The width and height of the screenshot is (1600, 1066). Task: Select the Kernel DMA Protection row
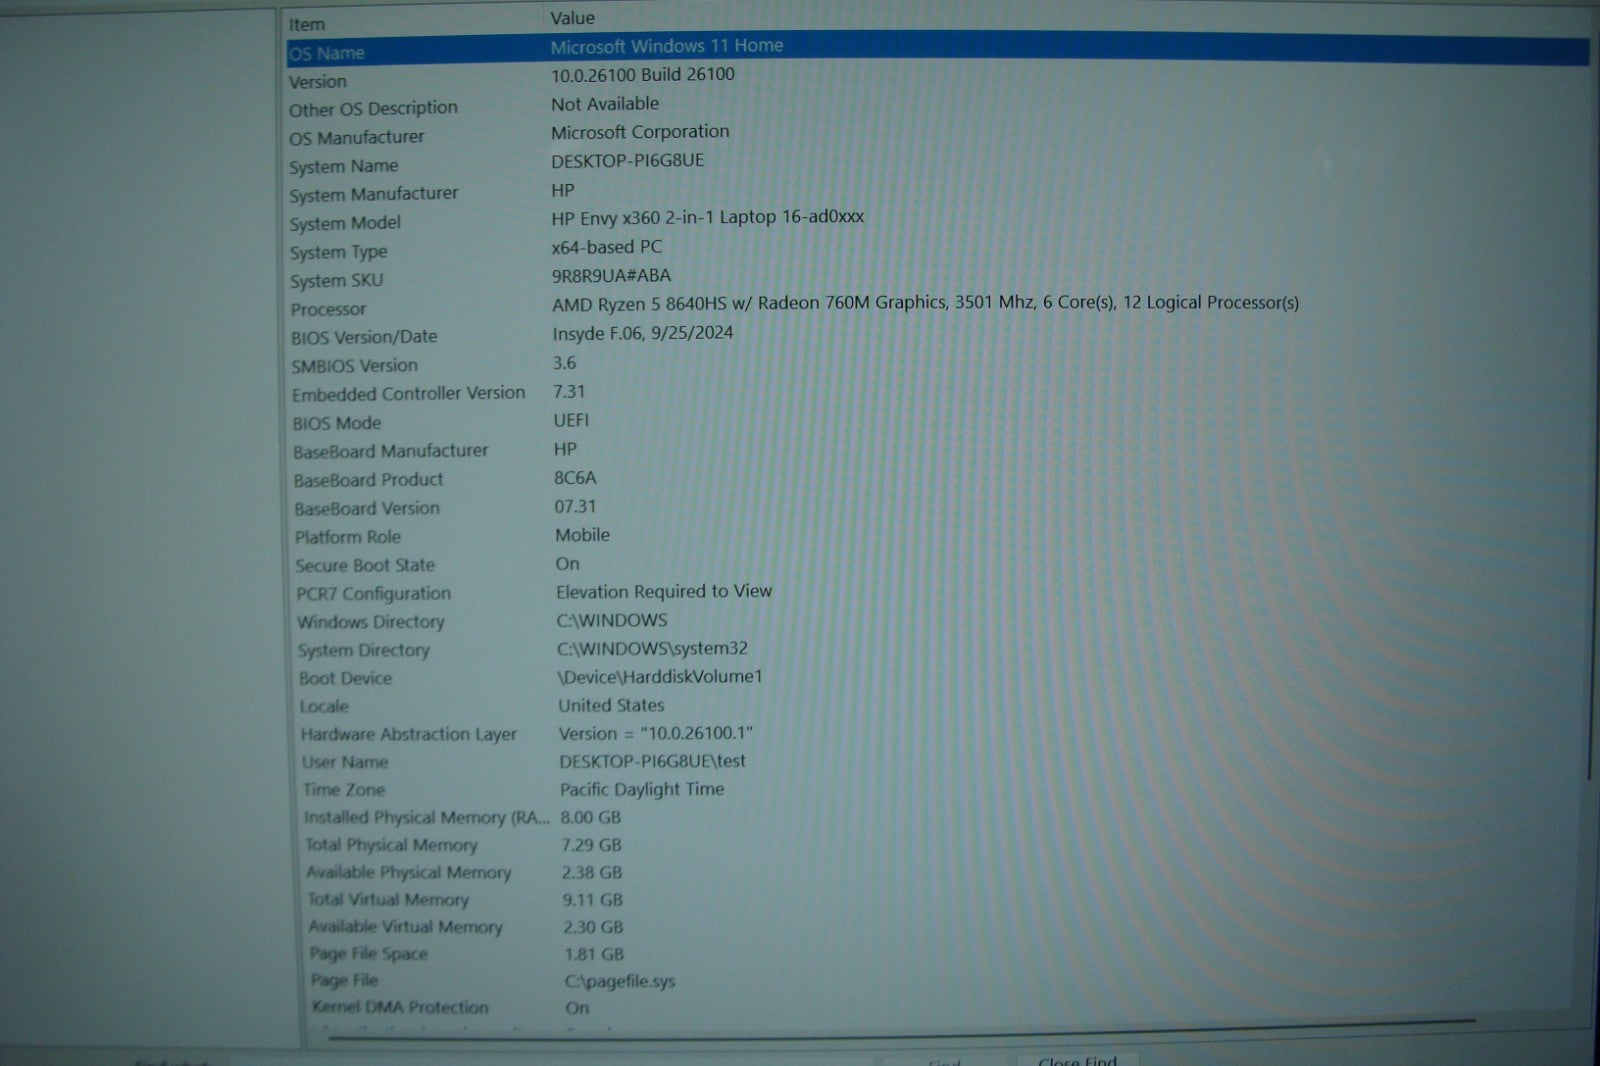click(400, 1007)
